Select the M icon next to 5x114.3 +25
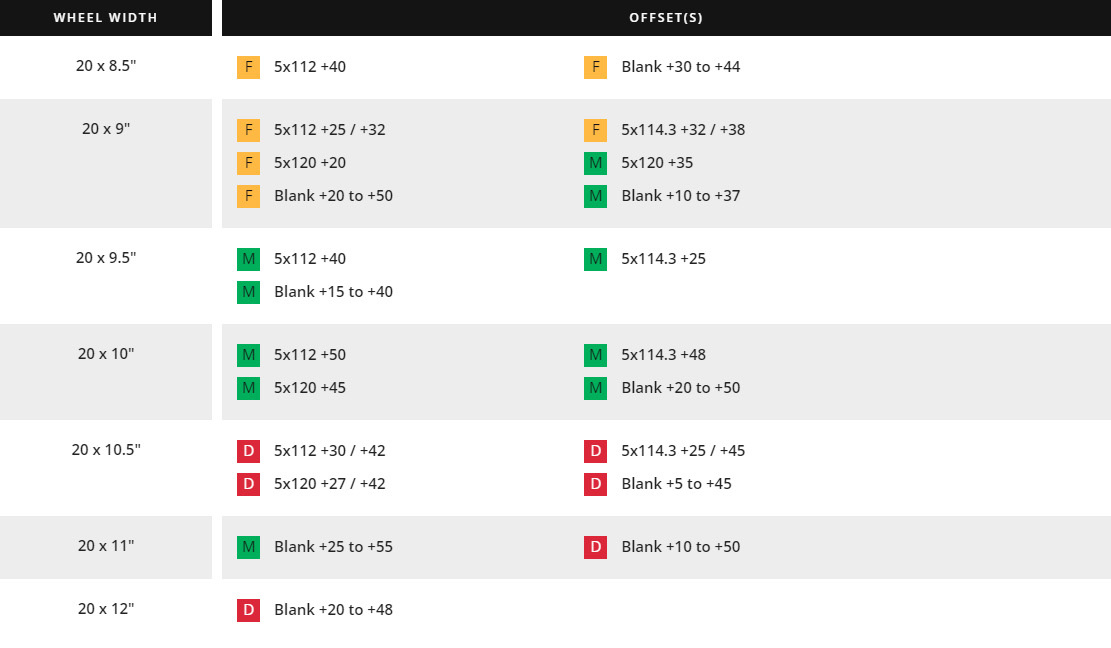 595,259
